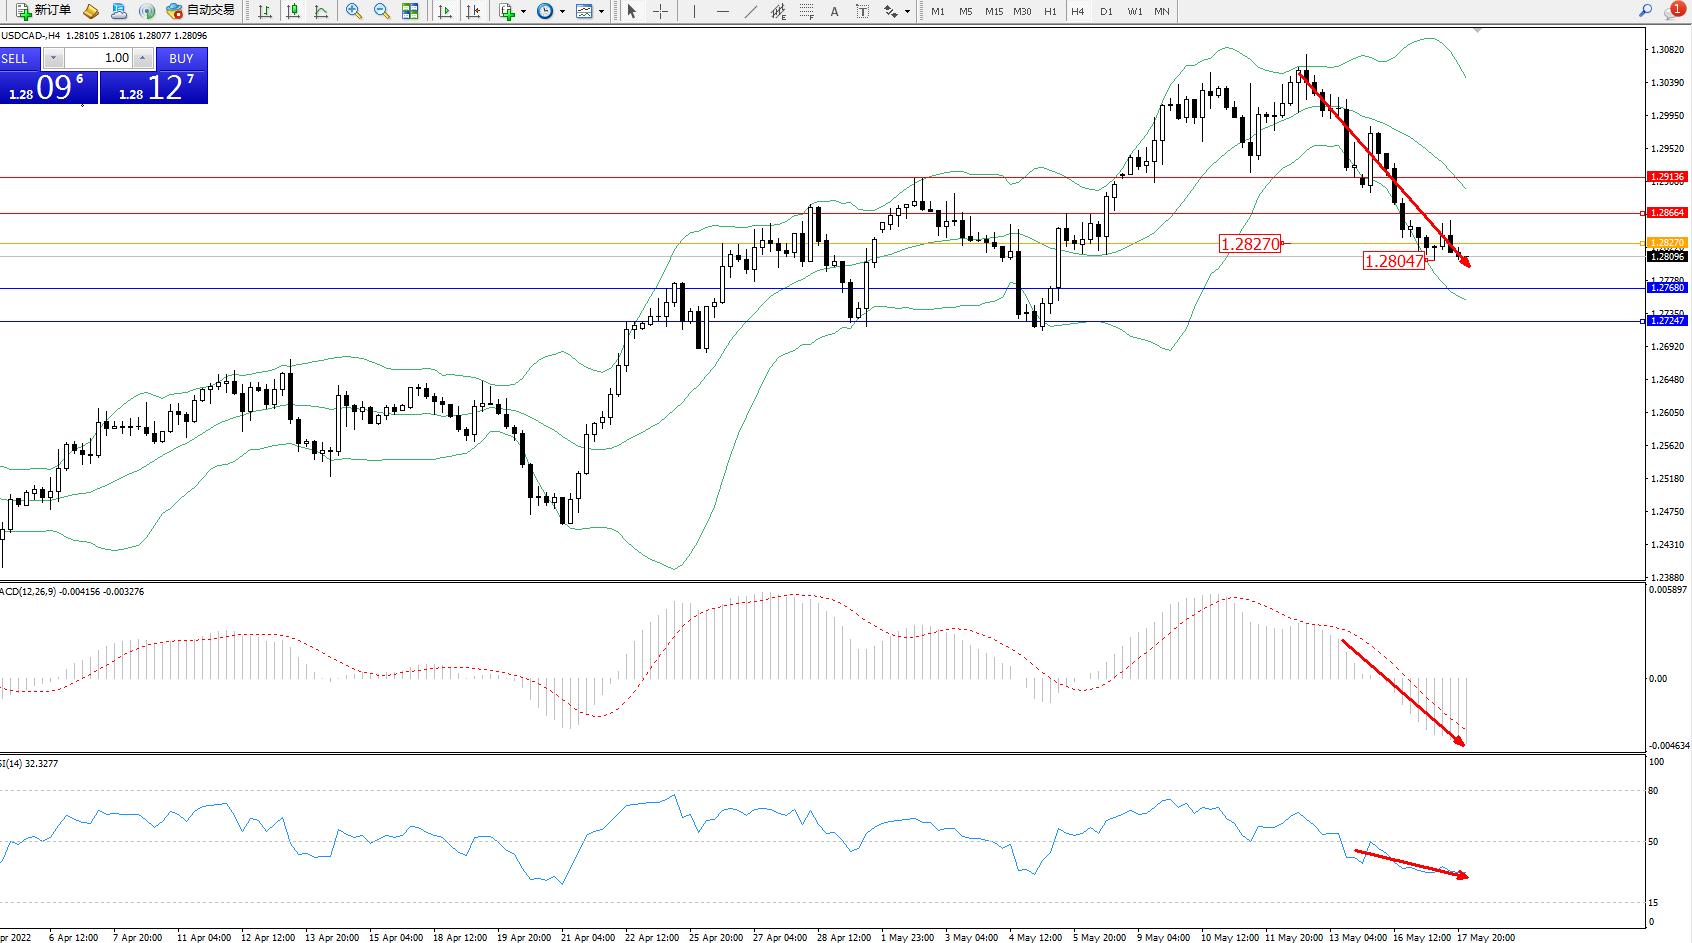The height and width of the screenshot is (943, 1692).
Task: Click the 1.28664 horizontal line price label
Action: [x=1667, y=213]
